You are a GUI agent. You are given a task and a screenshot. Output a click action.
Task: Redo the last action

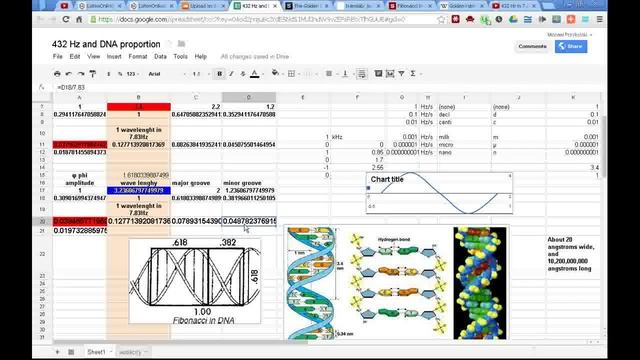point(81,74)
